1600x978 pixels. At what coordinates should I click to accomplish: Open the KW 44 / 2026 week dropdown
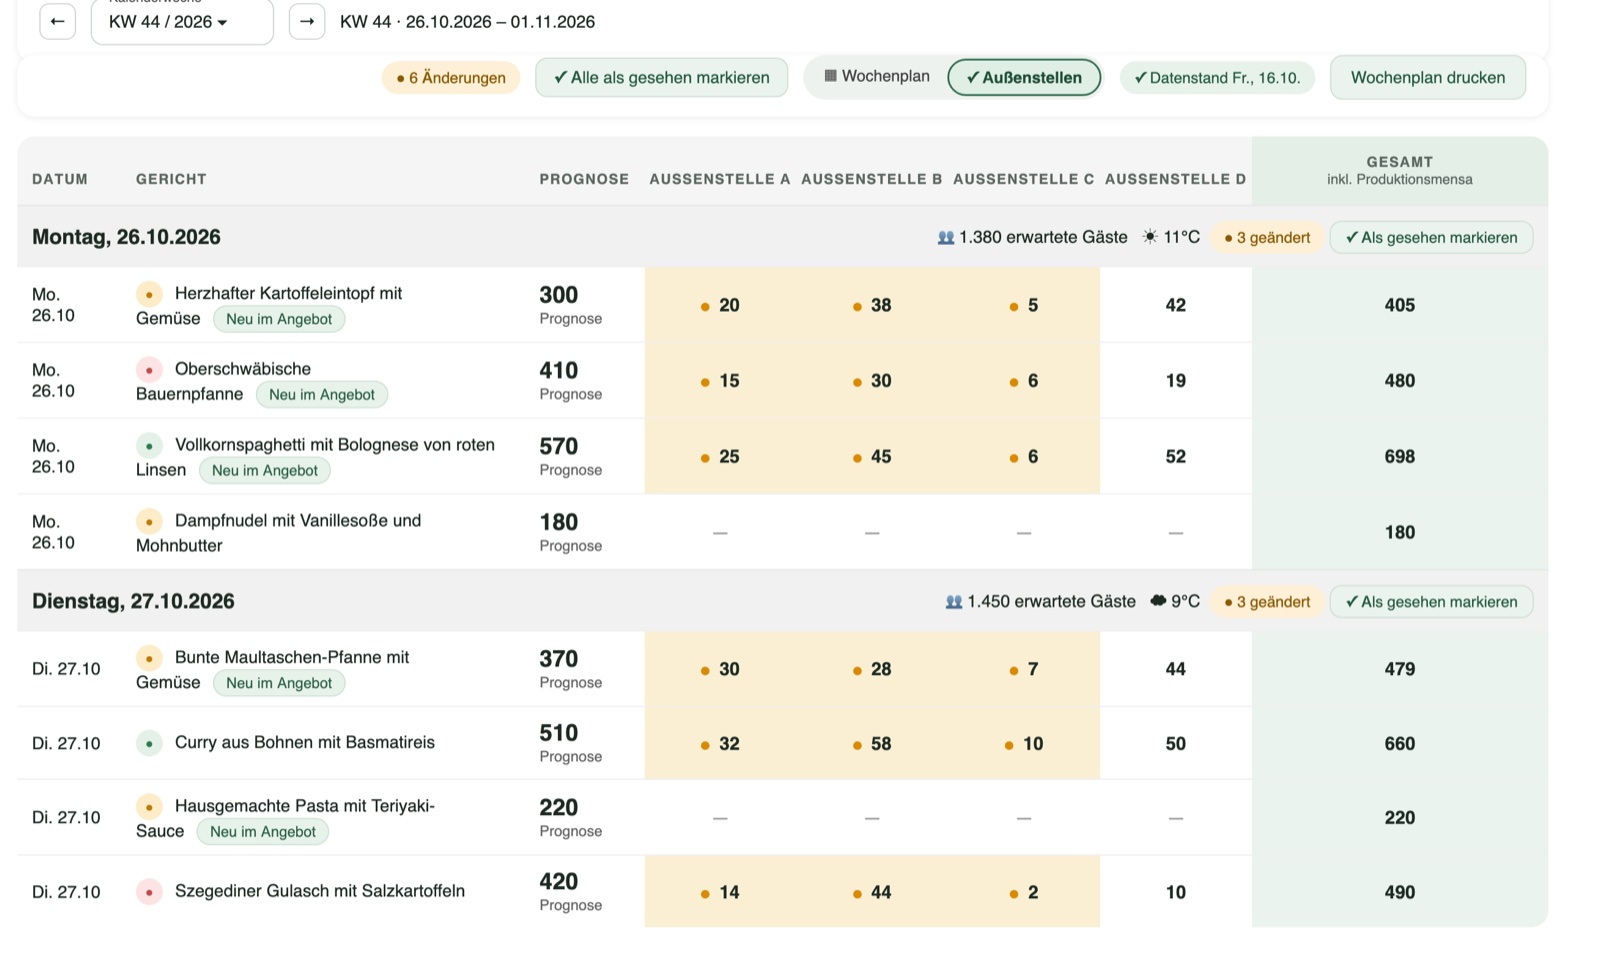click(182, 22)
